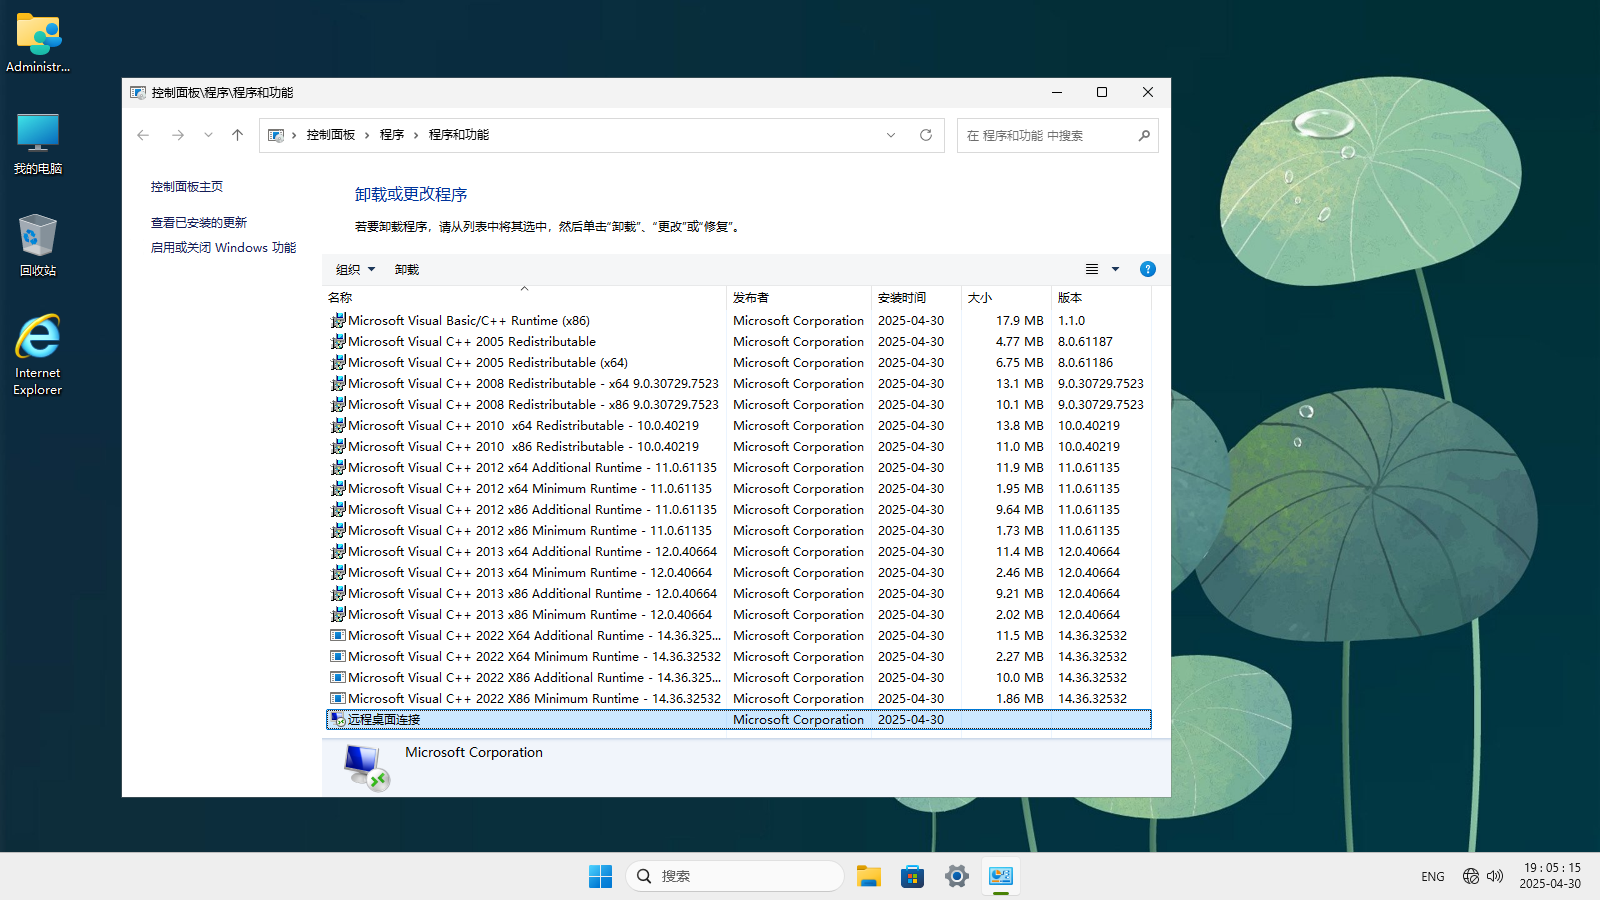Go up one level with up arrow
The image size is (1600, 900).
pyautogui.click(x=237, y=135)
